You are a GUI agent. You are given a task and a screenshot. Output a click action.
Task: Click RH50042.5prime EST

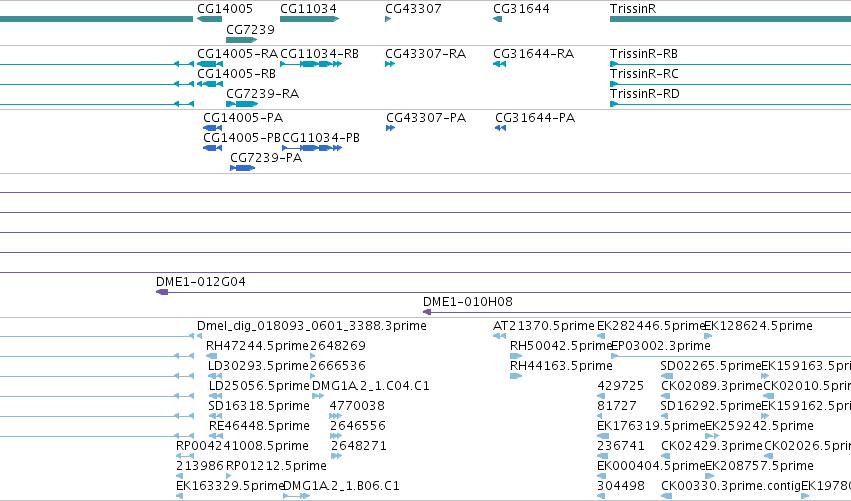coord(561,346)
